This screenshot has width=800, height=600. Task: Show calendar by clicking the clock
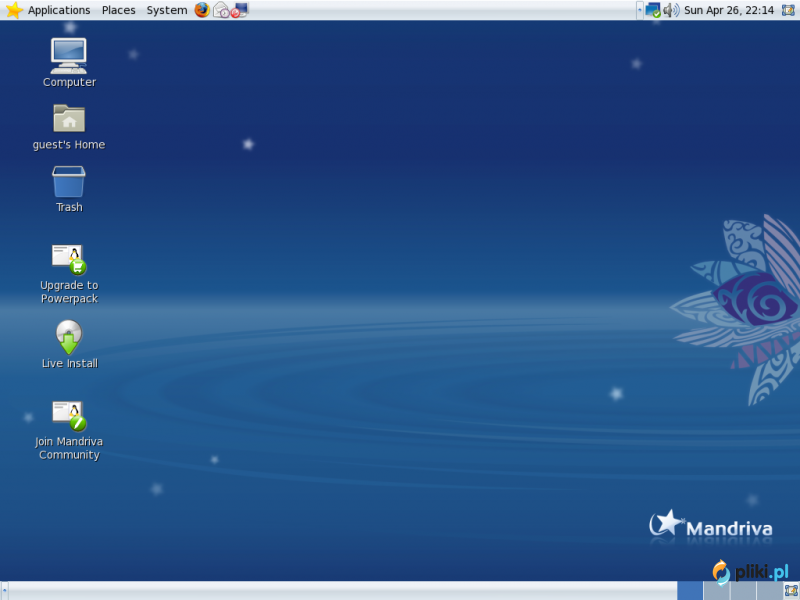point(729,10)
